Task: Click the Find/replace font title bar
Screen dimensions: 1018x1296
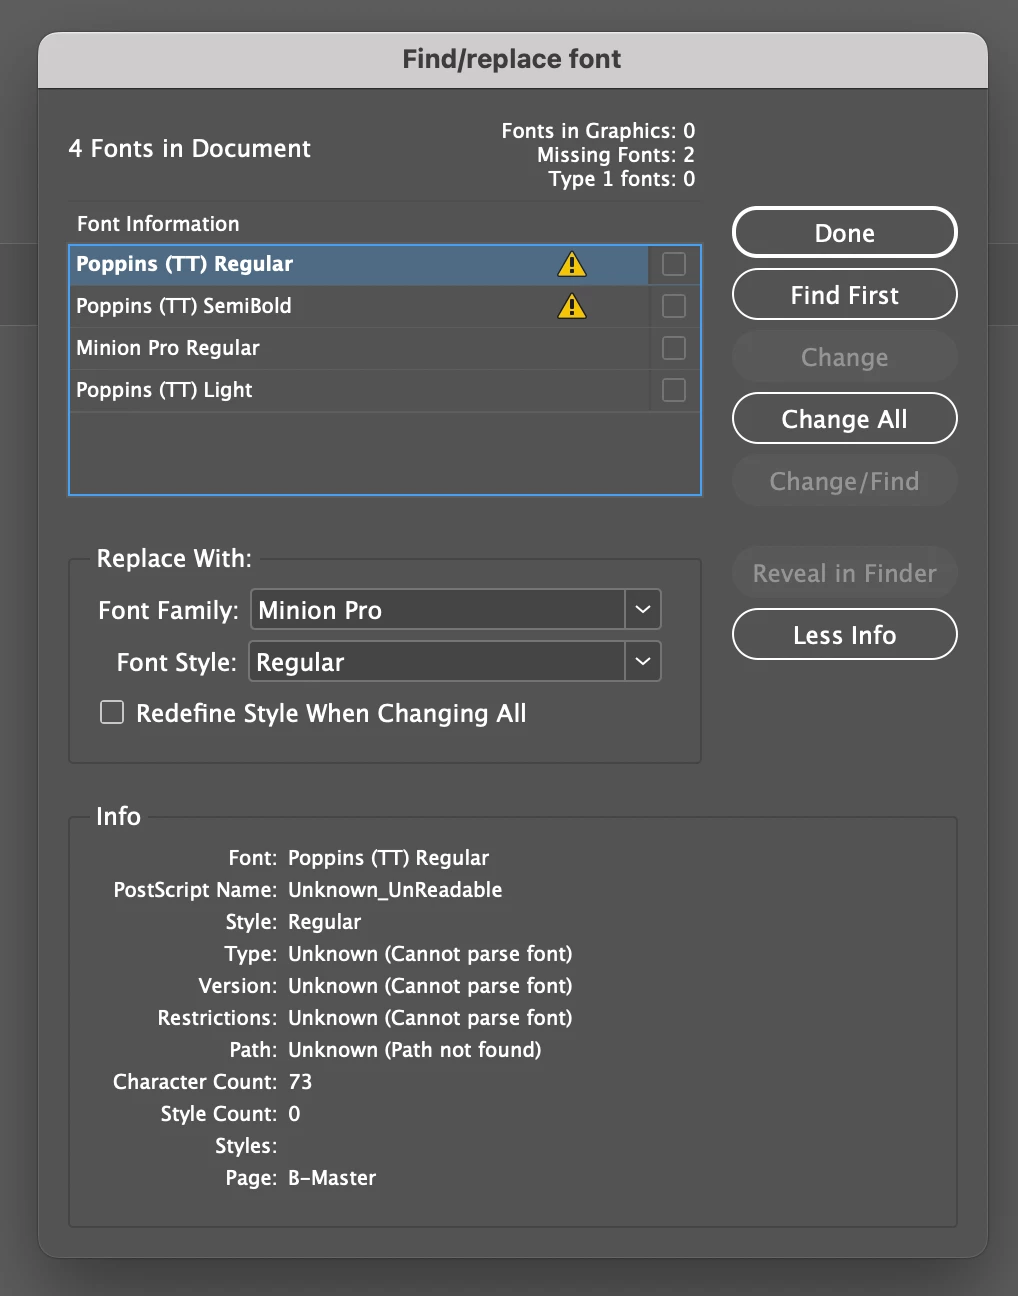Action: [x=512, y=59]
